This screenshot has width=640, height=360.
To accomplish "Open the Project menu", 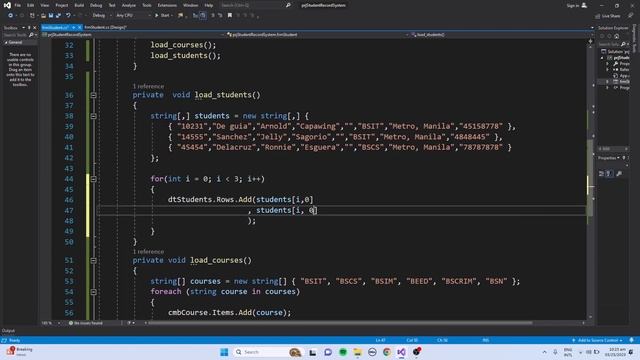I will 62,5.
